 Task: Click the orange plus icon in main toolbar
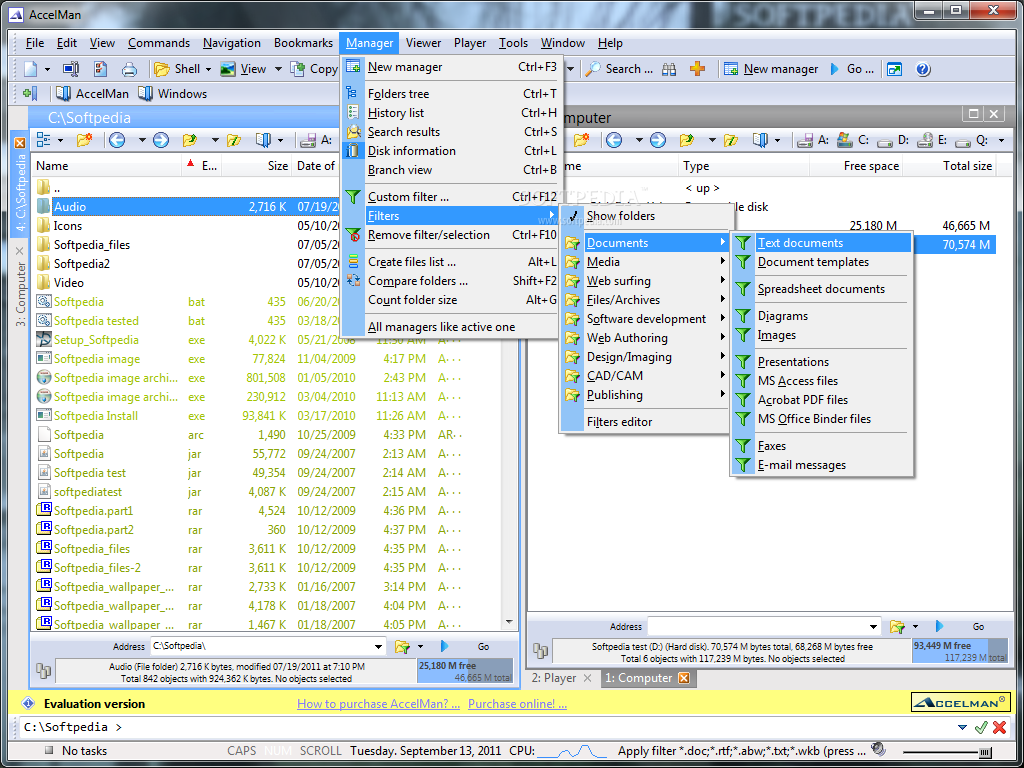pos(697,69)
